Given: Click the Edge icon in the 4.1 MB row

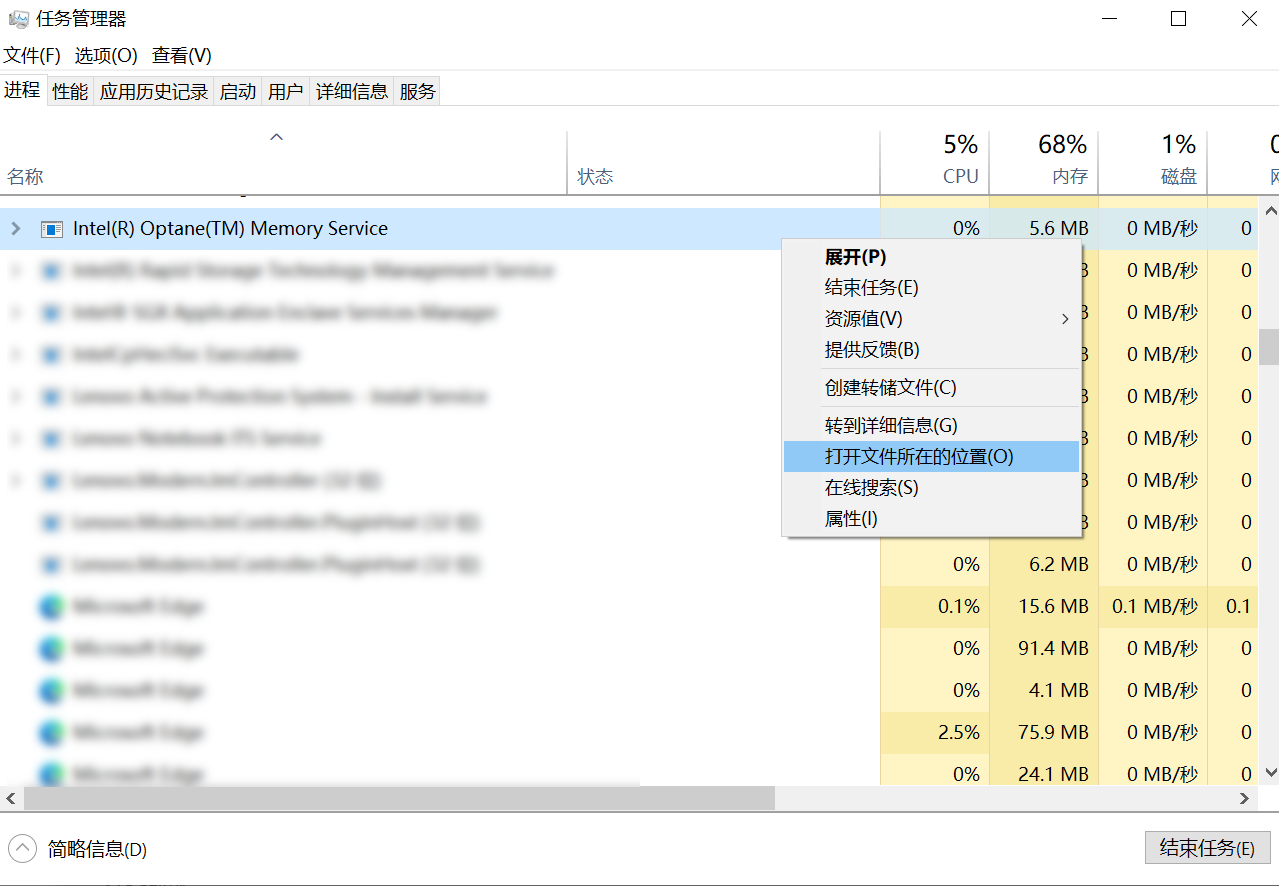Looking at the screenshot, I should [51, 691].
